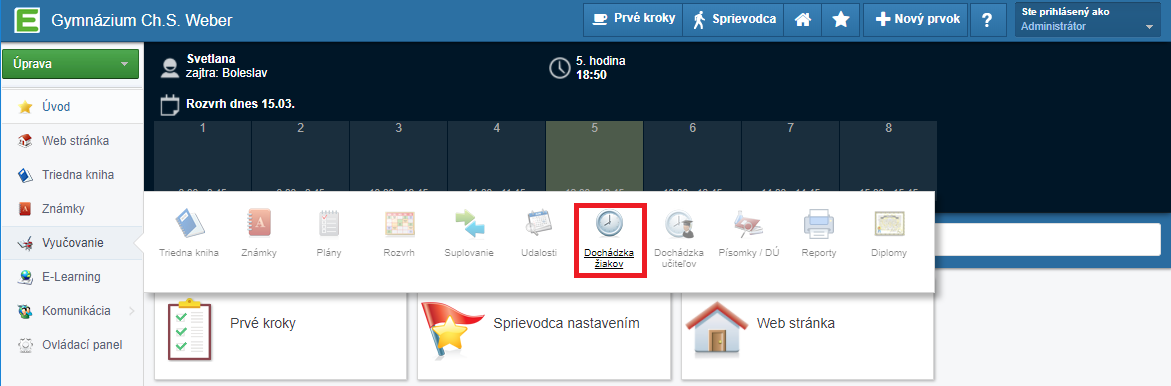Open the Administrátor account dropdown

pos(1088,19)
